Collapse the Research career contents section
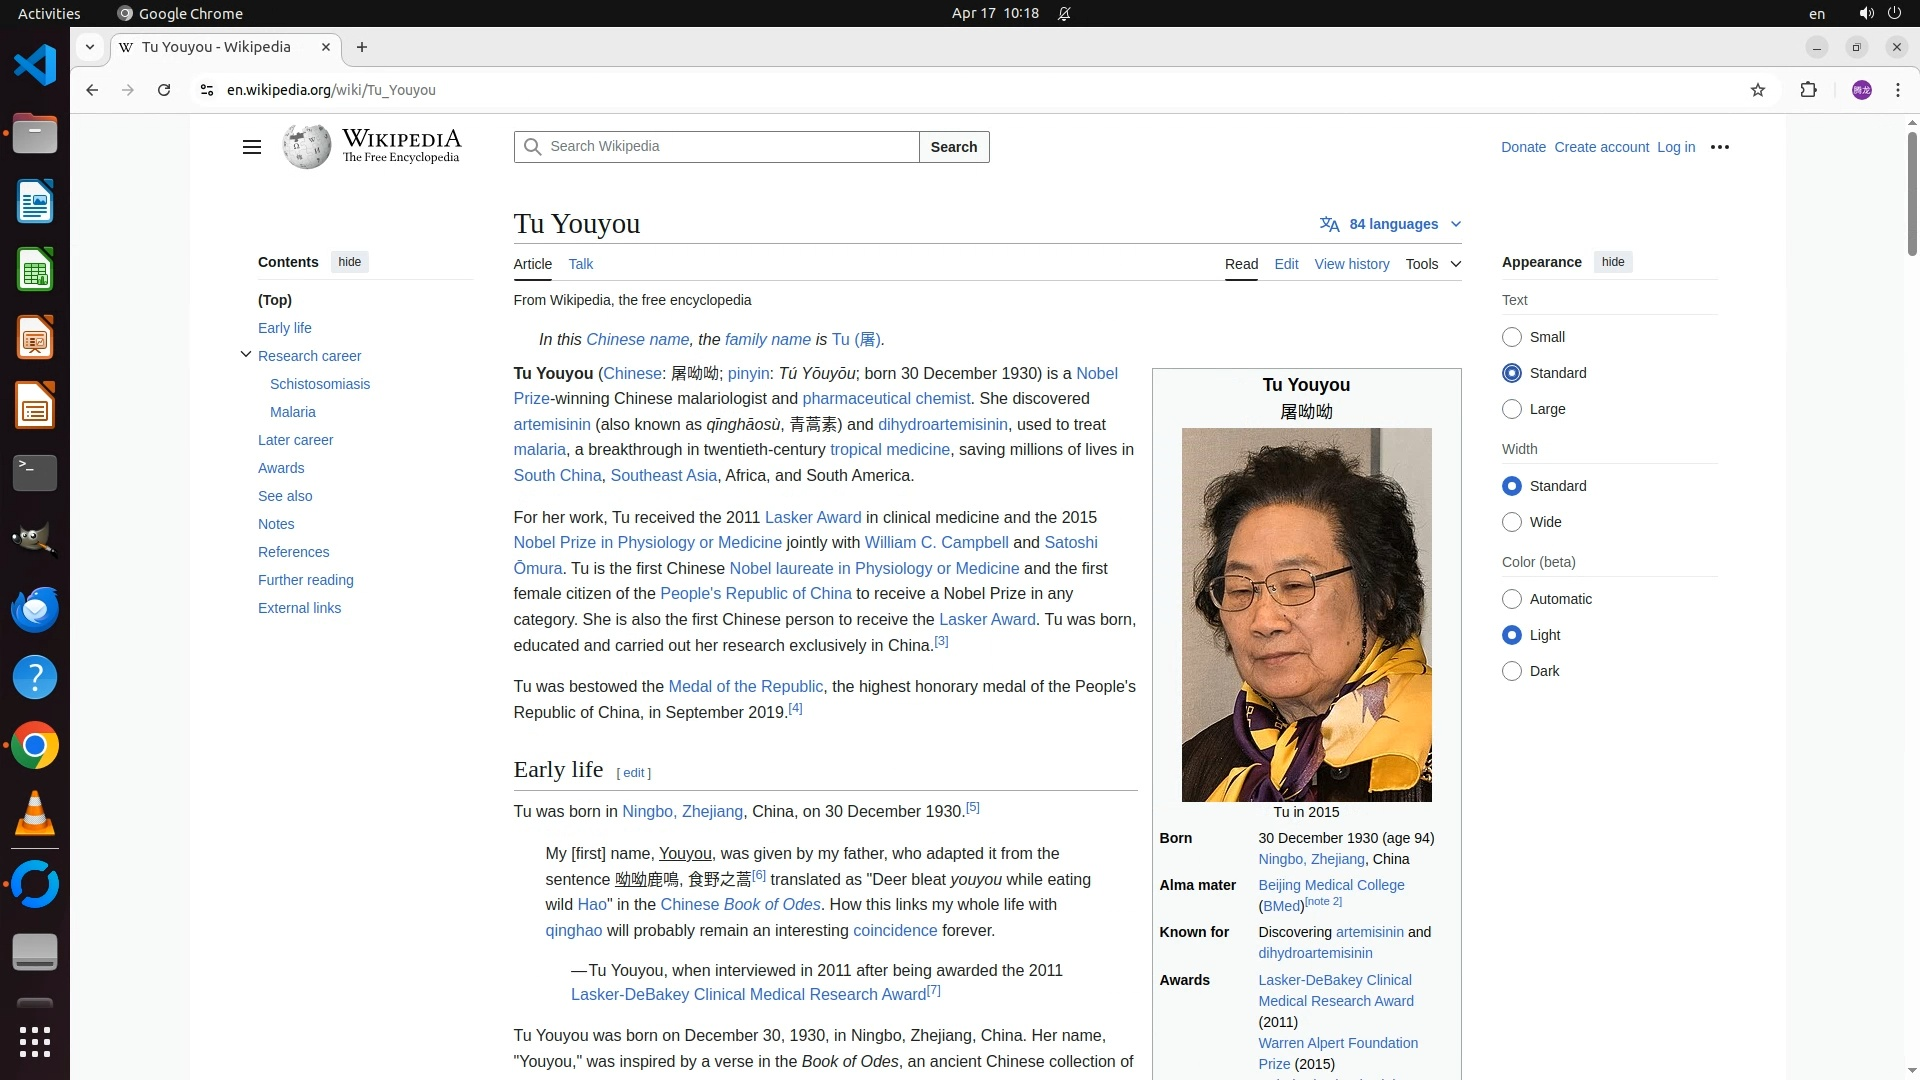1920x1080 pixels. pyautogui.click(x=246, y=355)
